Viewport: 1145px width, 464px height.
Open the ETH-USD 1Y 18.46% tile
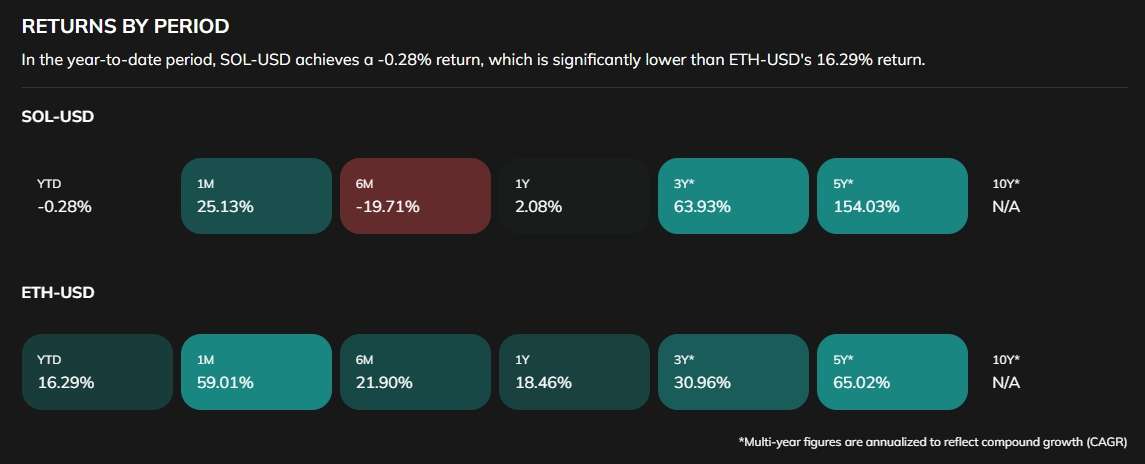[x=574, y=372]
